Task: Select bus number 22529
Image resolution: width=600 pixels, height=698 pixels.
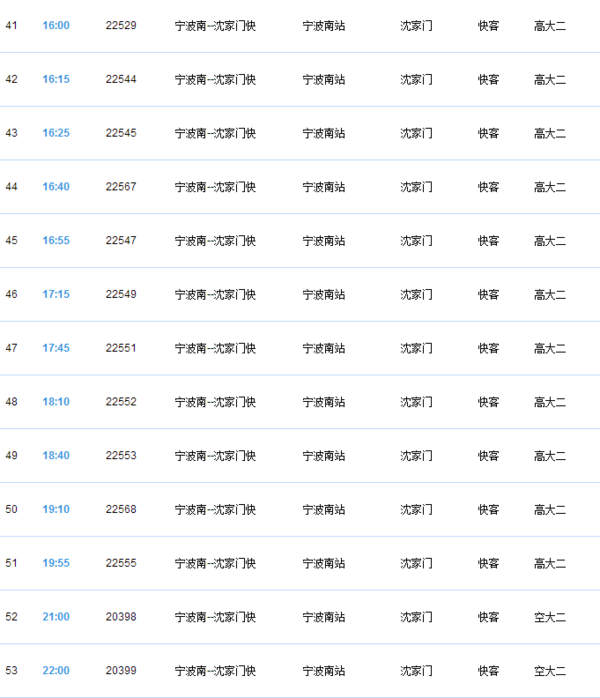Action: [x=121, y=25]
